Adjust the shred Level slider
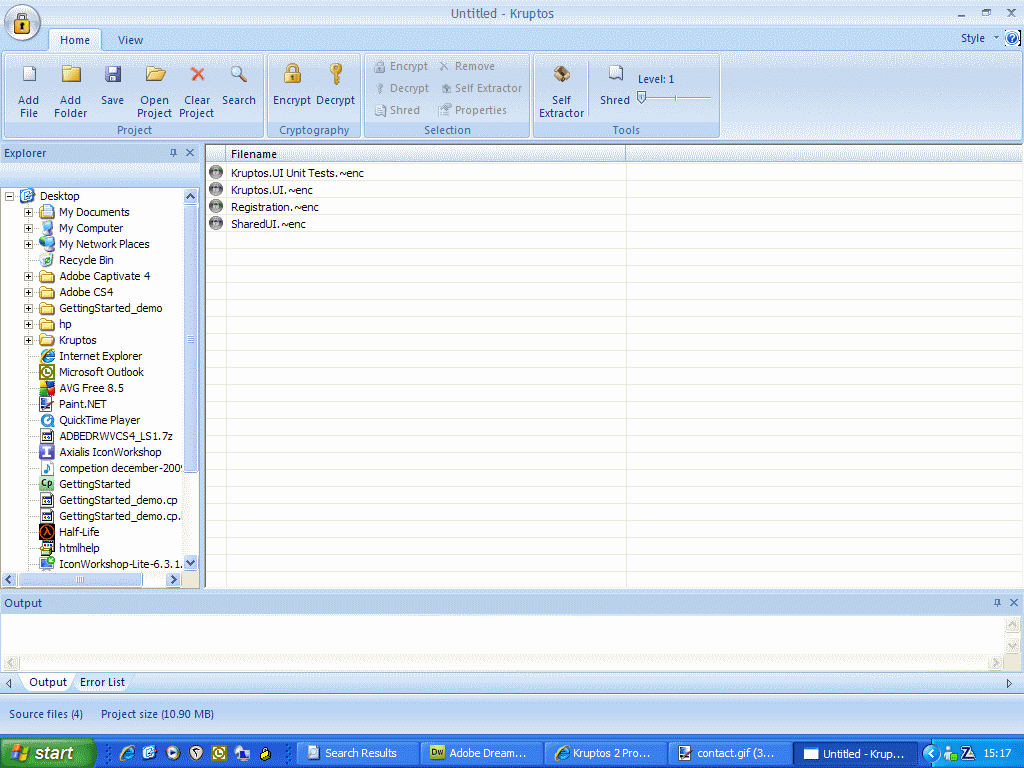The width and height of the screenshot is (1024, 768). pyautogui.click(x=642, y=97)
